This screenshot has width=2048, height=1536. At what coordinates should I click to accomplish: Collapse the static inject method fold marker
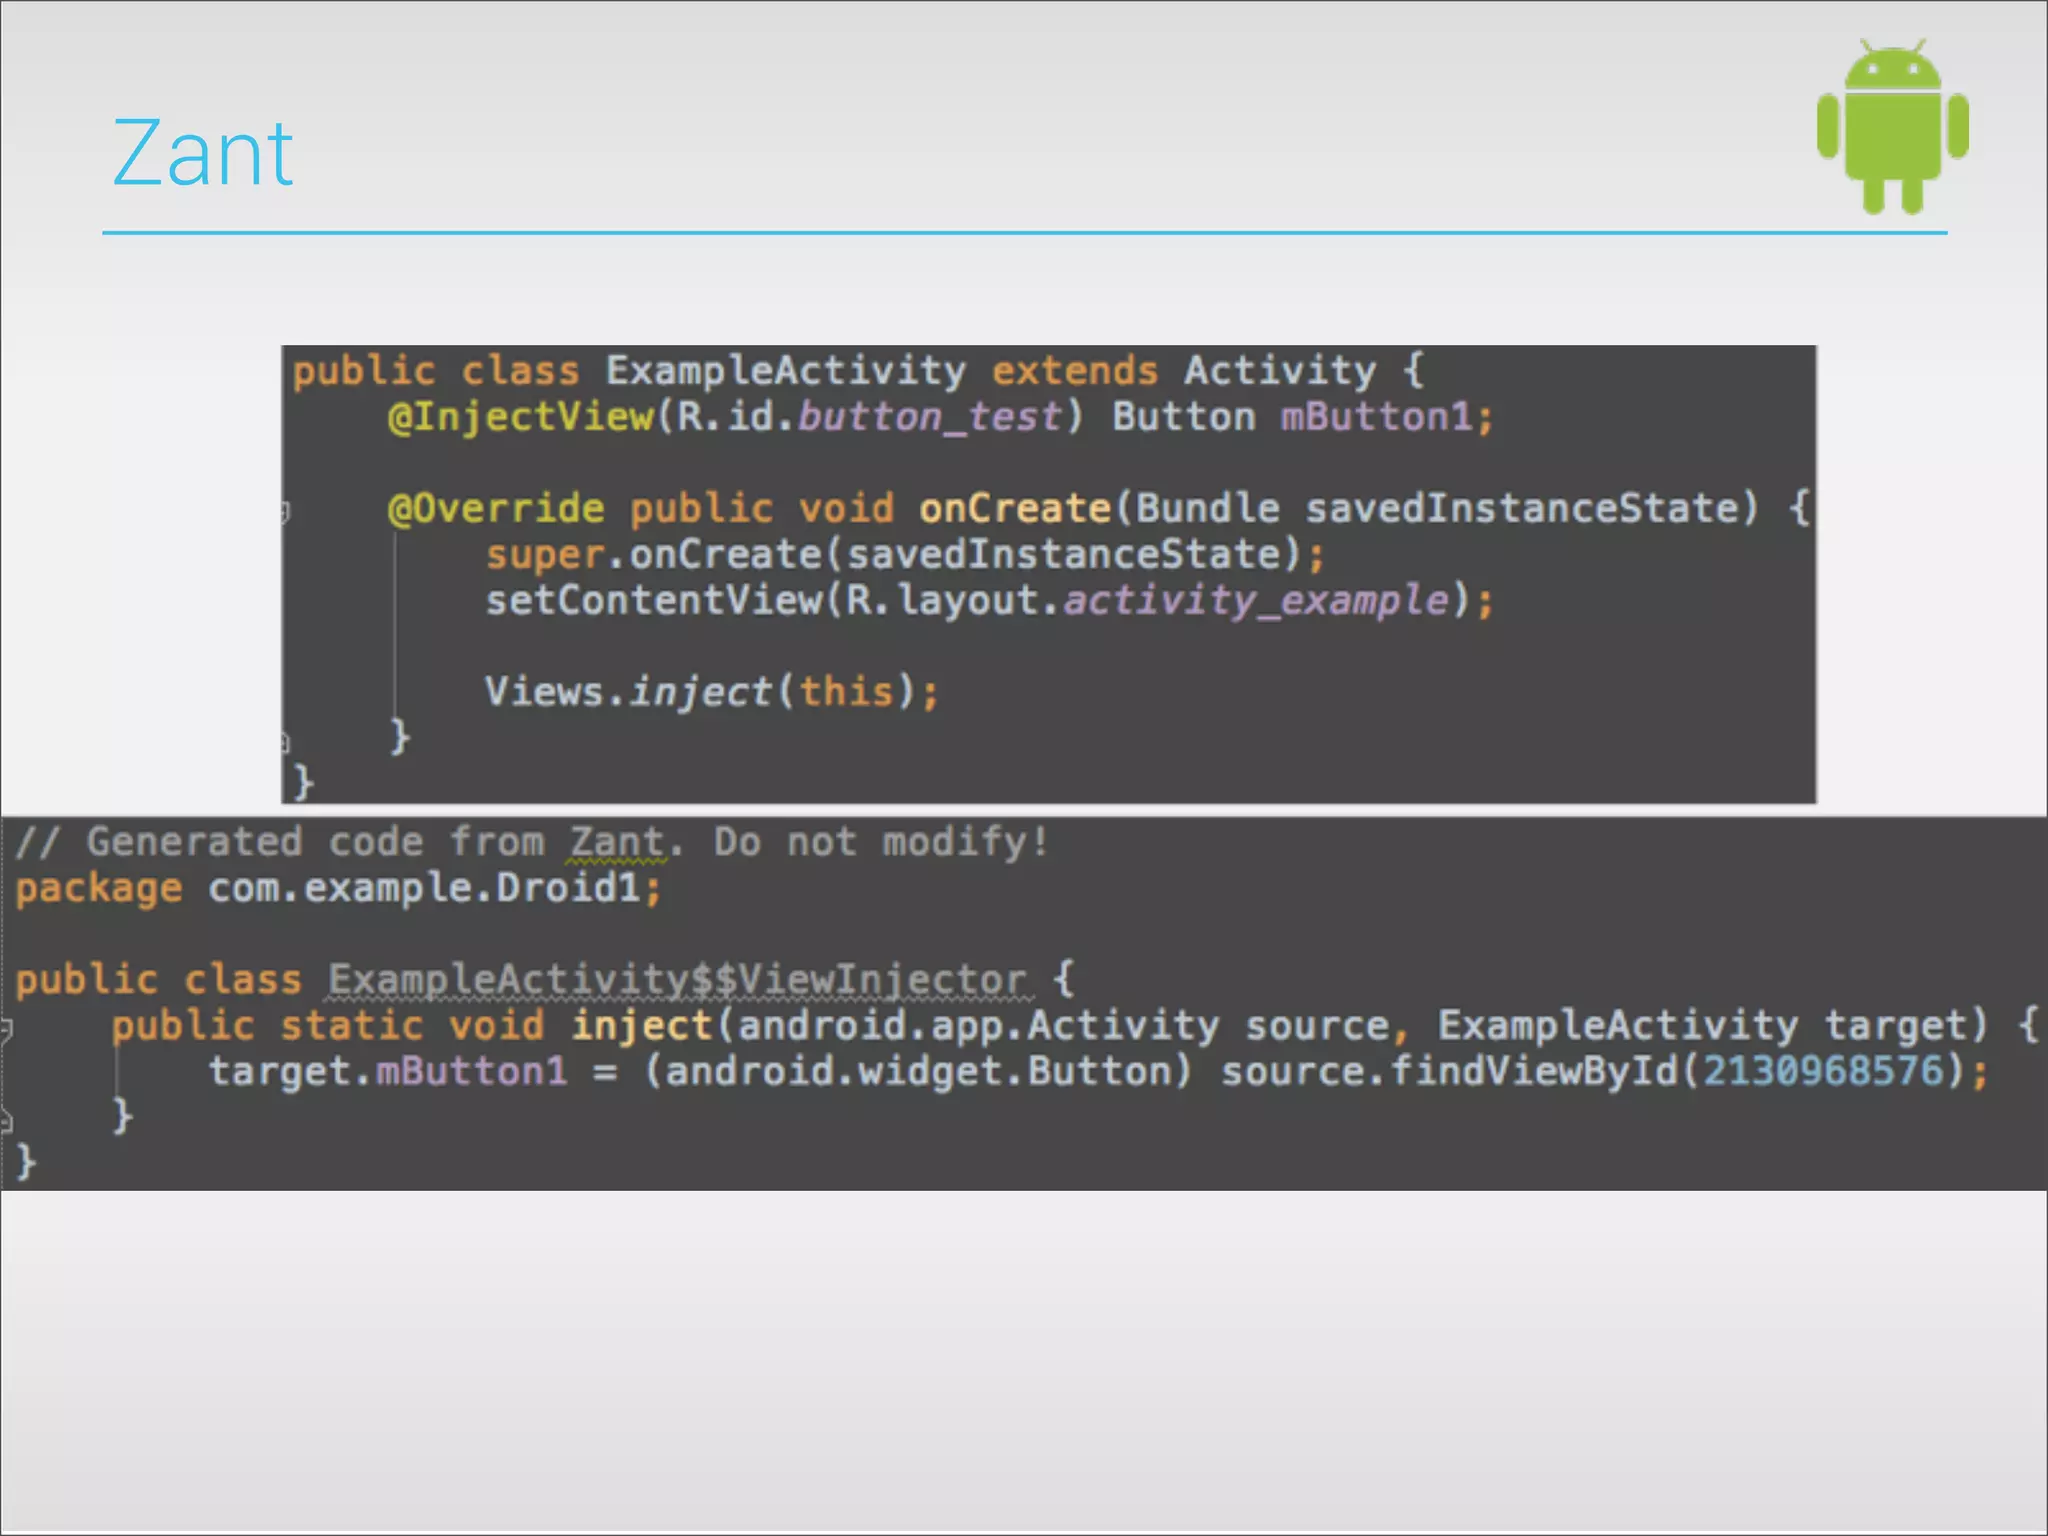(x=6, y=1028)
